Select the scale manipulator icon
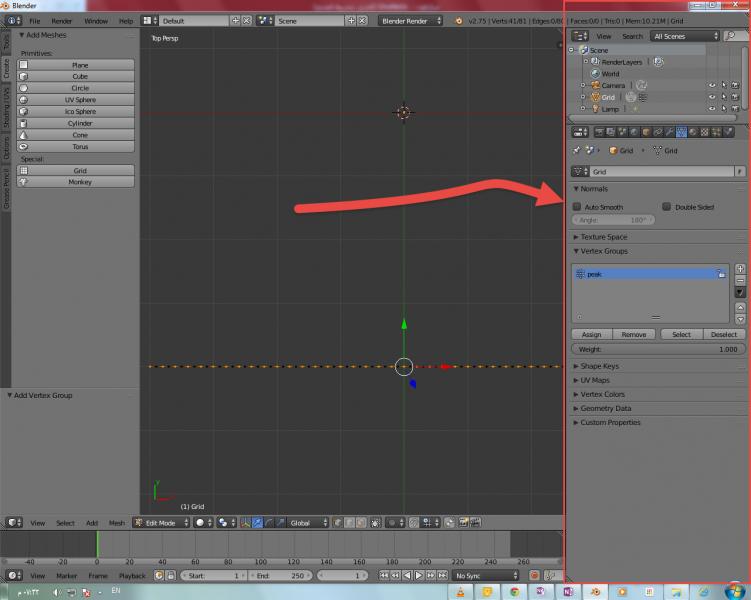751x600 pixels. pyautogui.click(x=281, y=522)
